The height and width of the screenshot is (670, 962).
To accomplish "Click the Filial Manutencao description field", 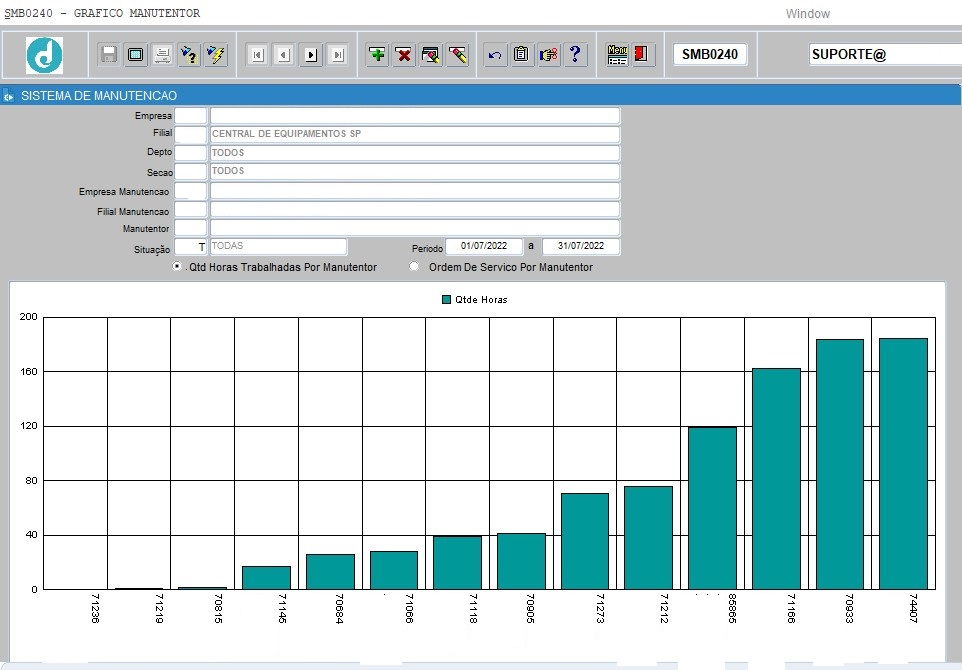I will click(415, 210).
